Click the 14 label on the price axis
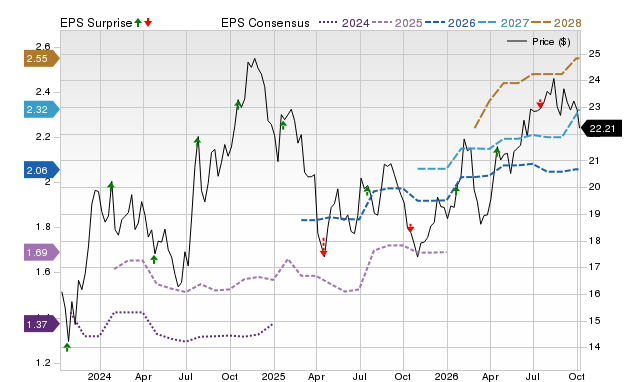640x382 pixels. click(x=594, y=347)
